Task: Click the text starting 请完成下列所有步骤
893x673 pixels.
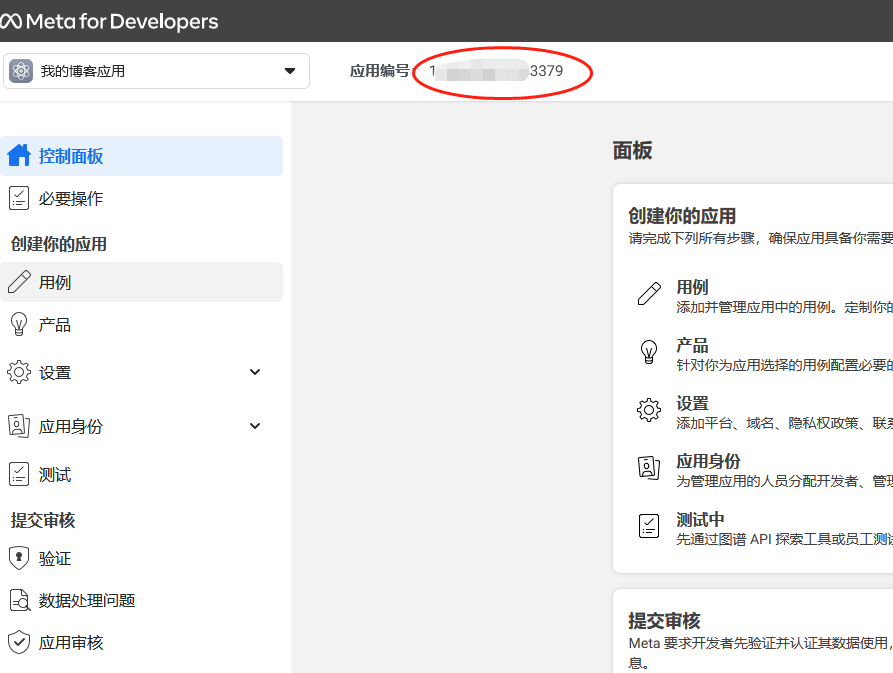Action: click(760, 239)
